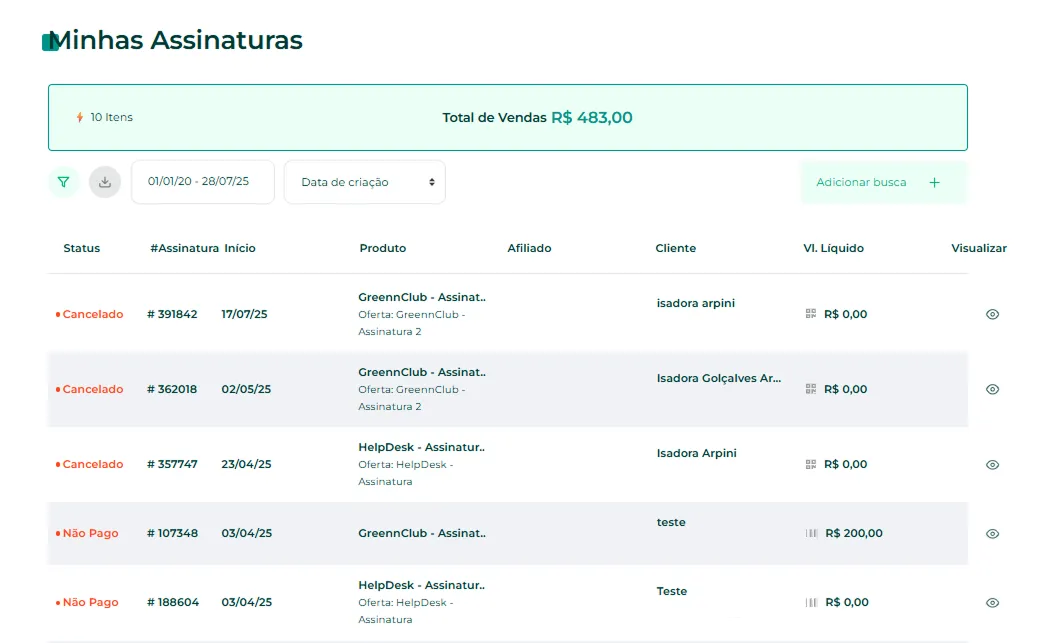Click the Visualizar column header
Image resolution: width=1041 pixels, height=643 pixels.
979,248
